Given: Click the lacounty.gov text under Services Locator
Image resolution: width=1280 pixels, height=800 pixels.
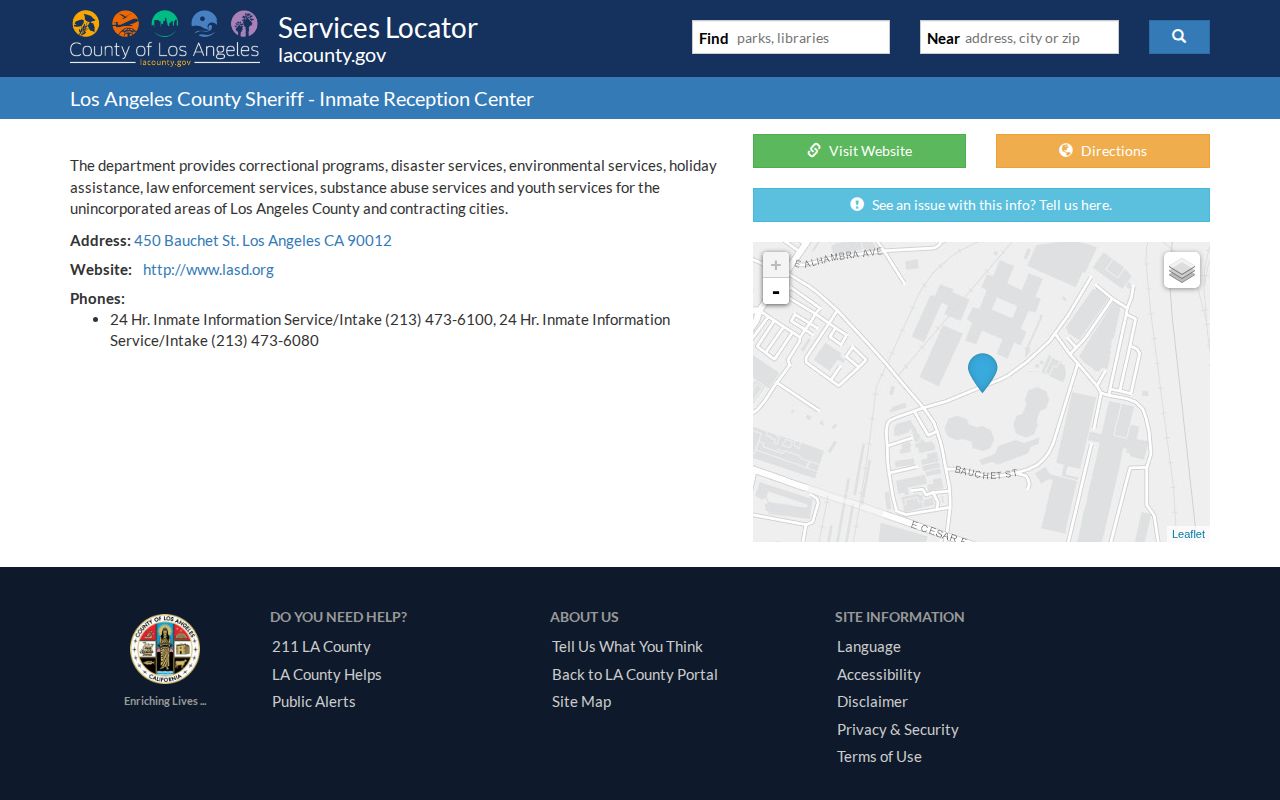Looking at the screenshot, I should (332, 56).
